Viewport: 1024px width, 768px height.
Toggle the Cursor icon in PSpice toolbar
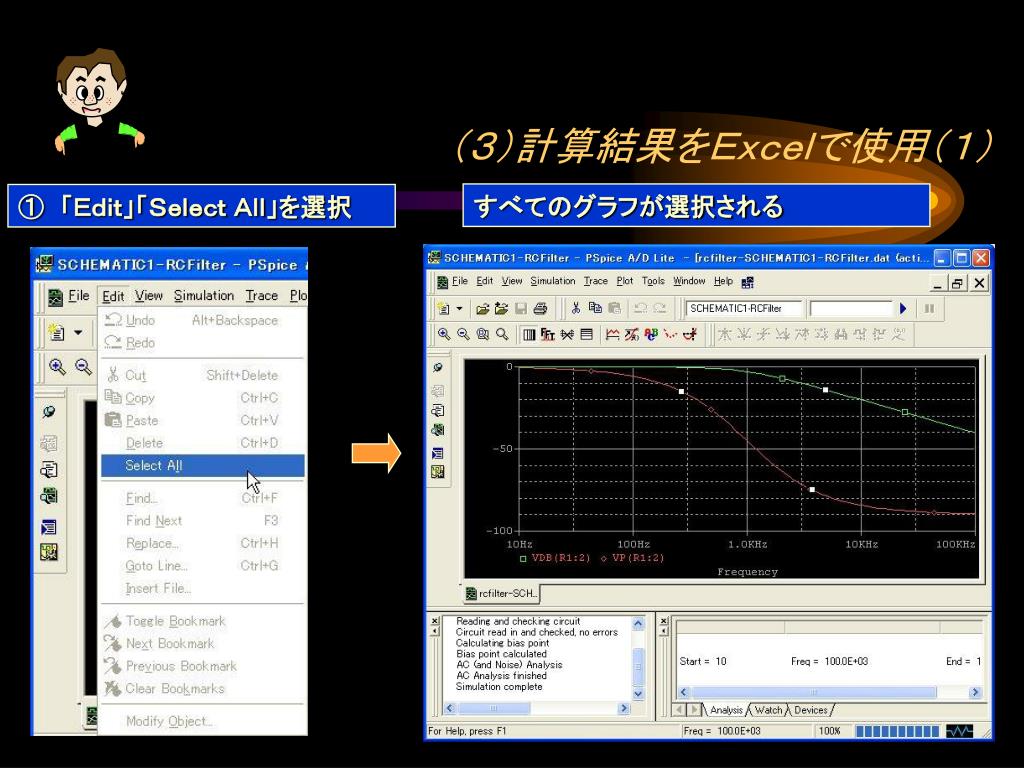690,334
